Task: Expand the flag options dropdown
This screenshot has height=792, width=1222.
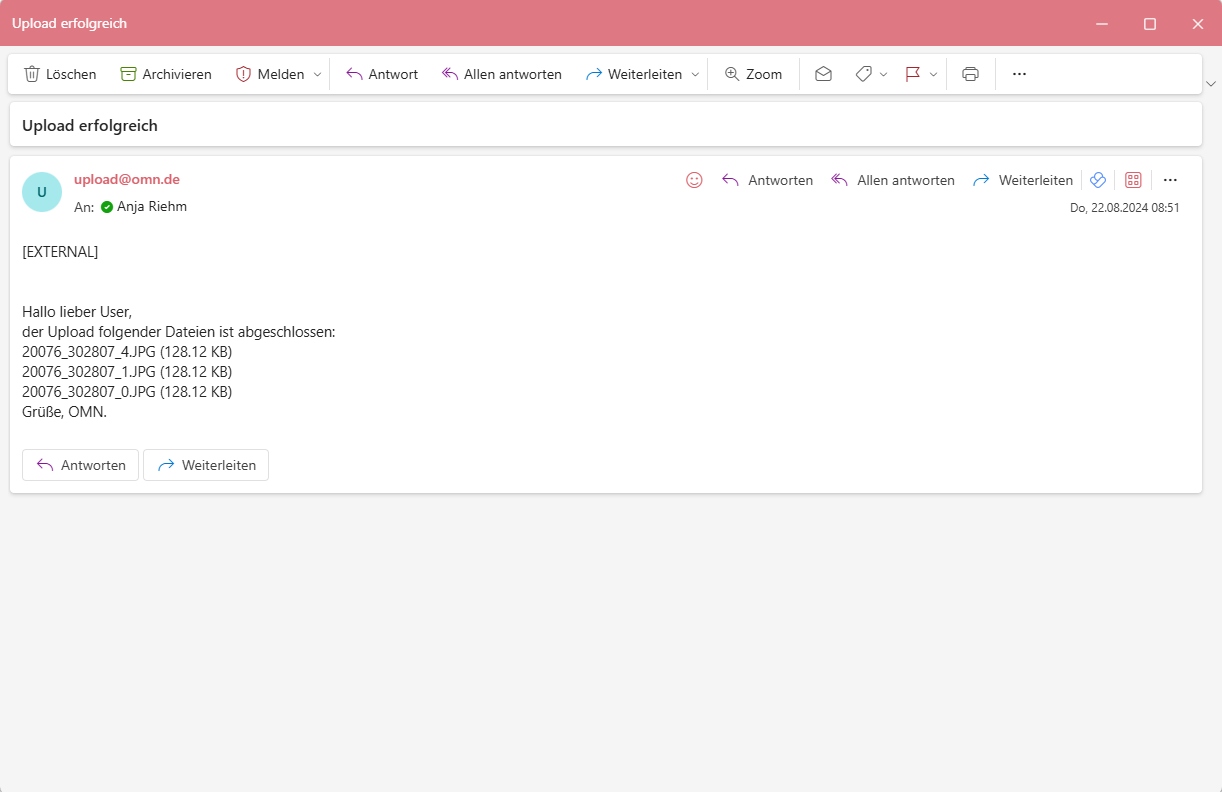Action: click(933, 73)
